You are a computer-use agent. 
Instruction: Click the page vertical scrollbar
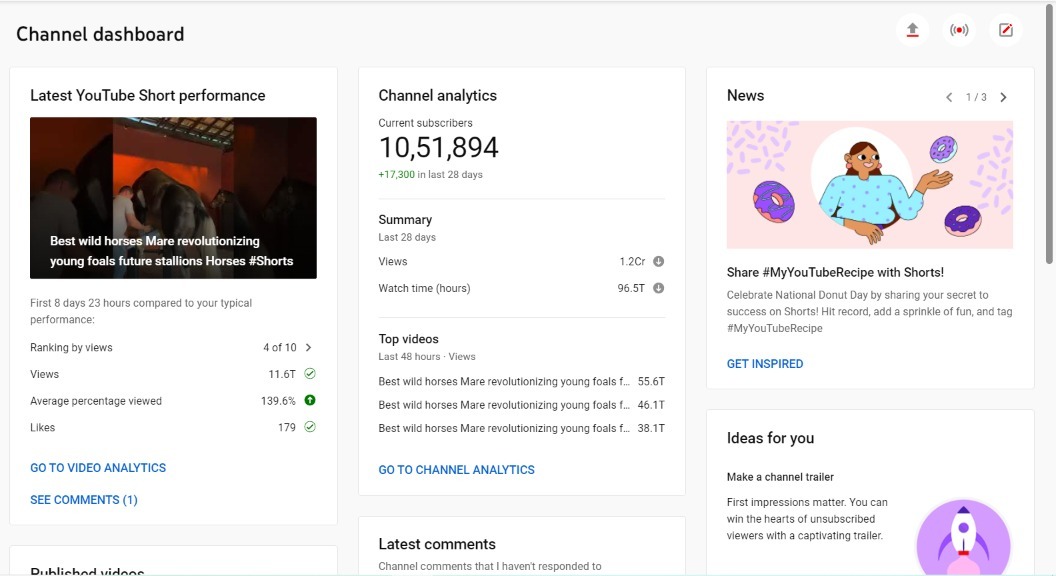coord(1049,135)
